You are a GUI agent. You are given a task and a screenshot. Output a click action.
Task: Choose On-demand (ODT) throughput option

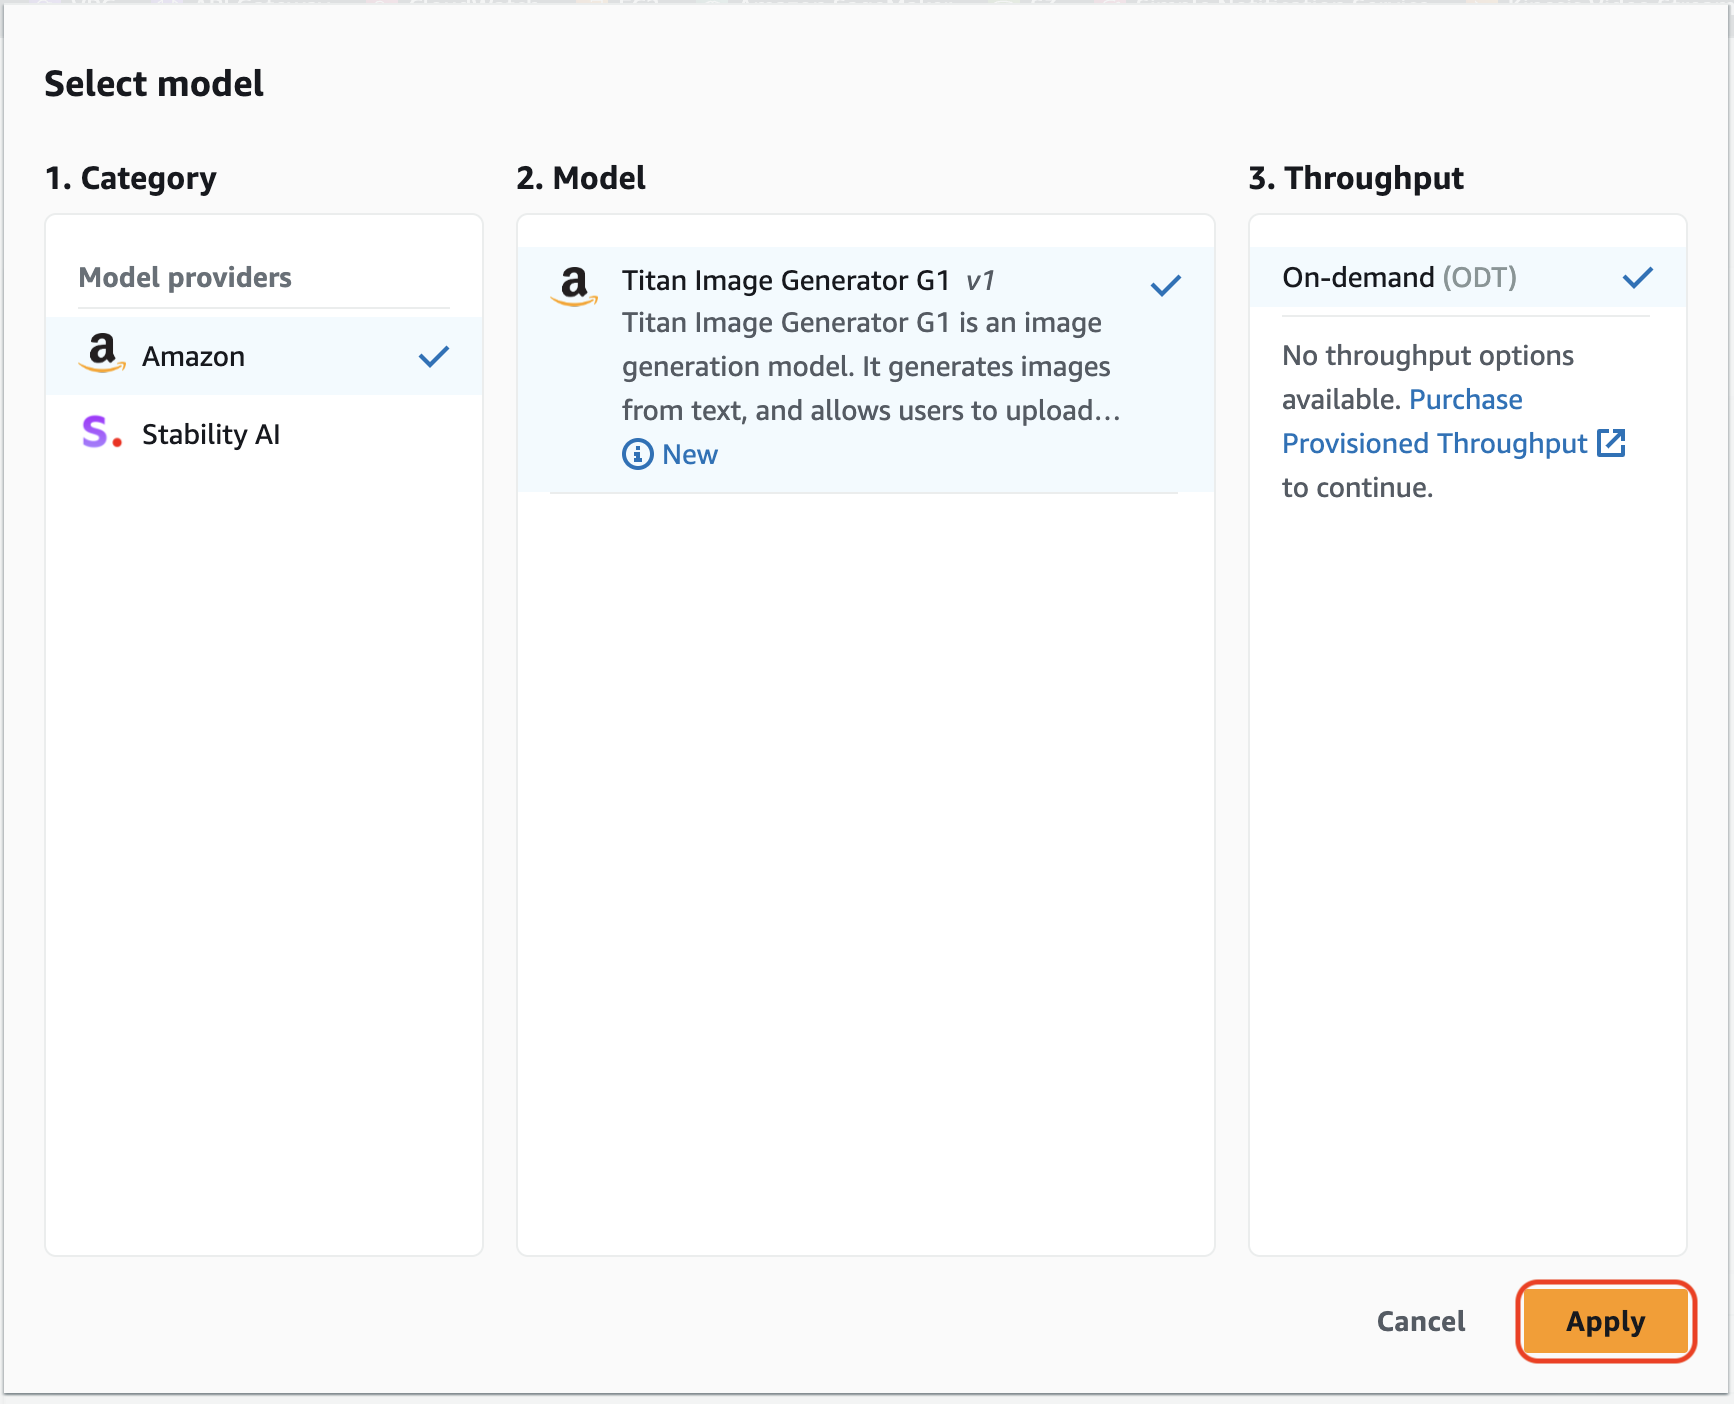1468,277
